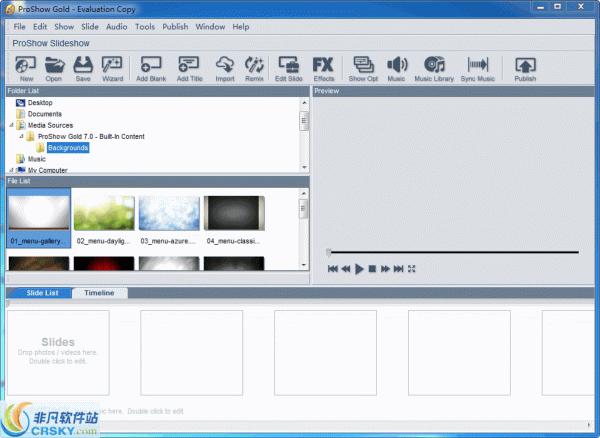Click the File List scrollbar thumb
Screen dimensions: 600x438
(303, 208)
